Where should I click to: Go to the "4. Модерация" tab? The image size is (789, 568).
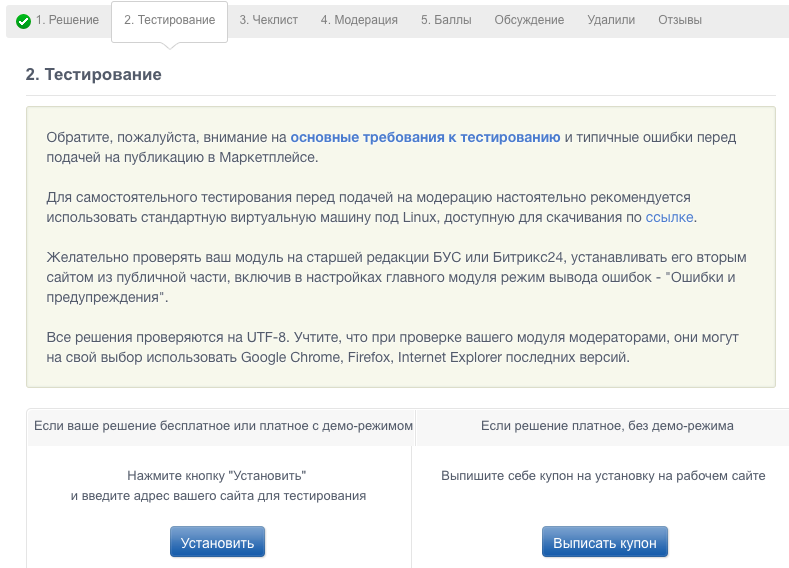tap(359, 20)
